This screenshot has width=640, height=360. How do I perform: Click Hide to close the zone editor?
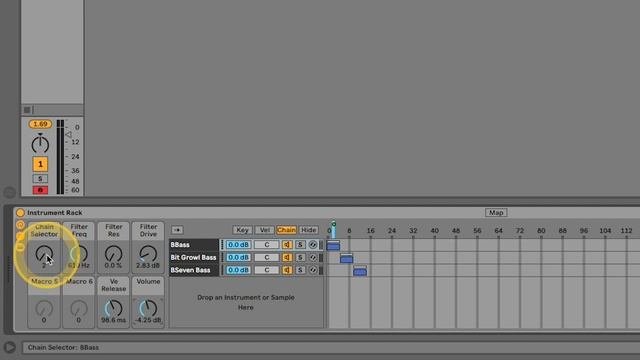(x=309, y=230)
